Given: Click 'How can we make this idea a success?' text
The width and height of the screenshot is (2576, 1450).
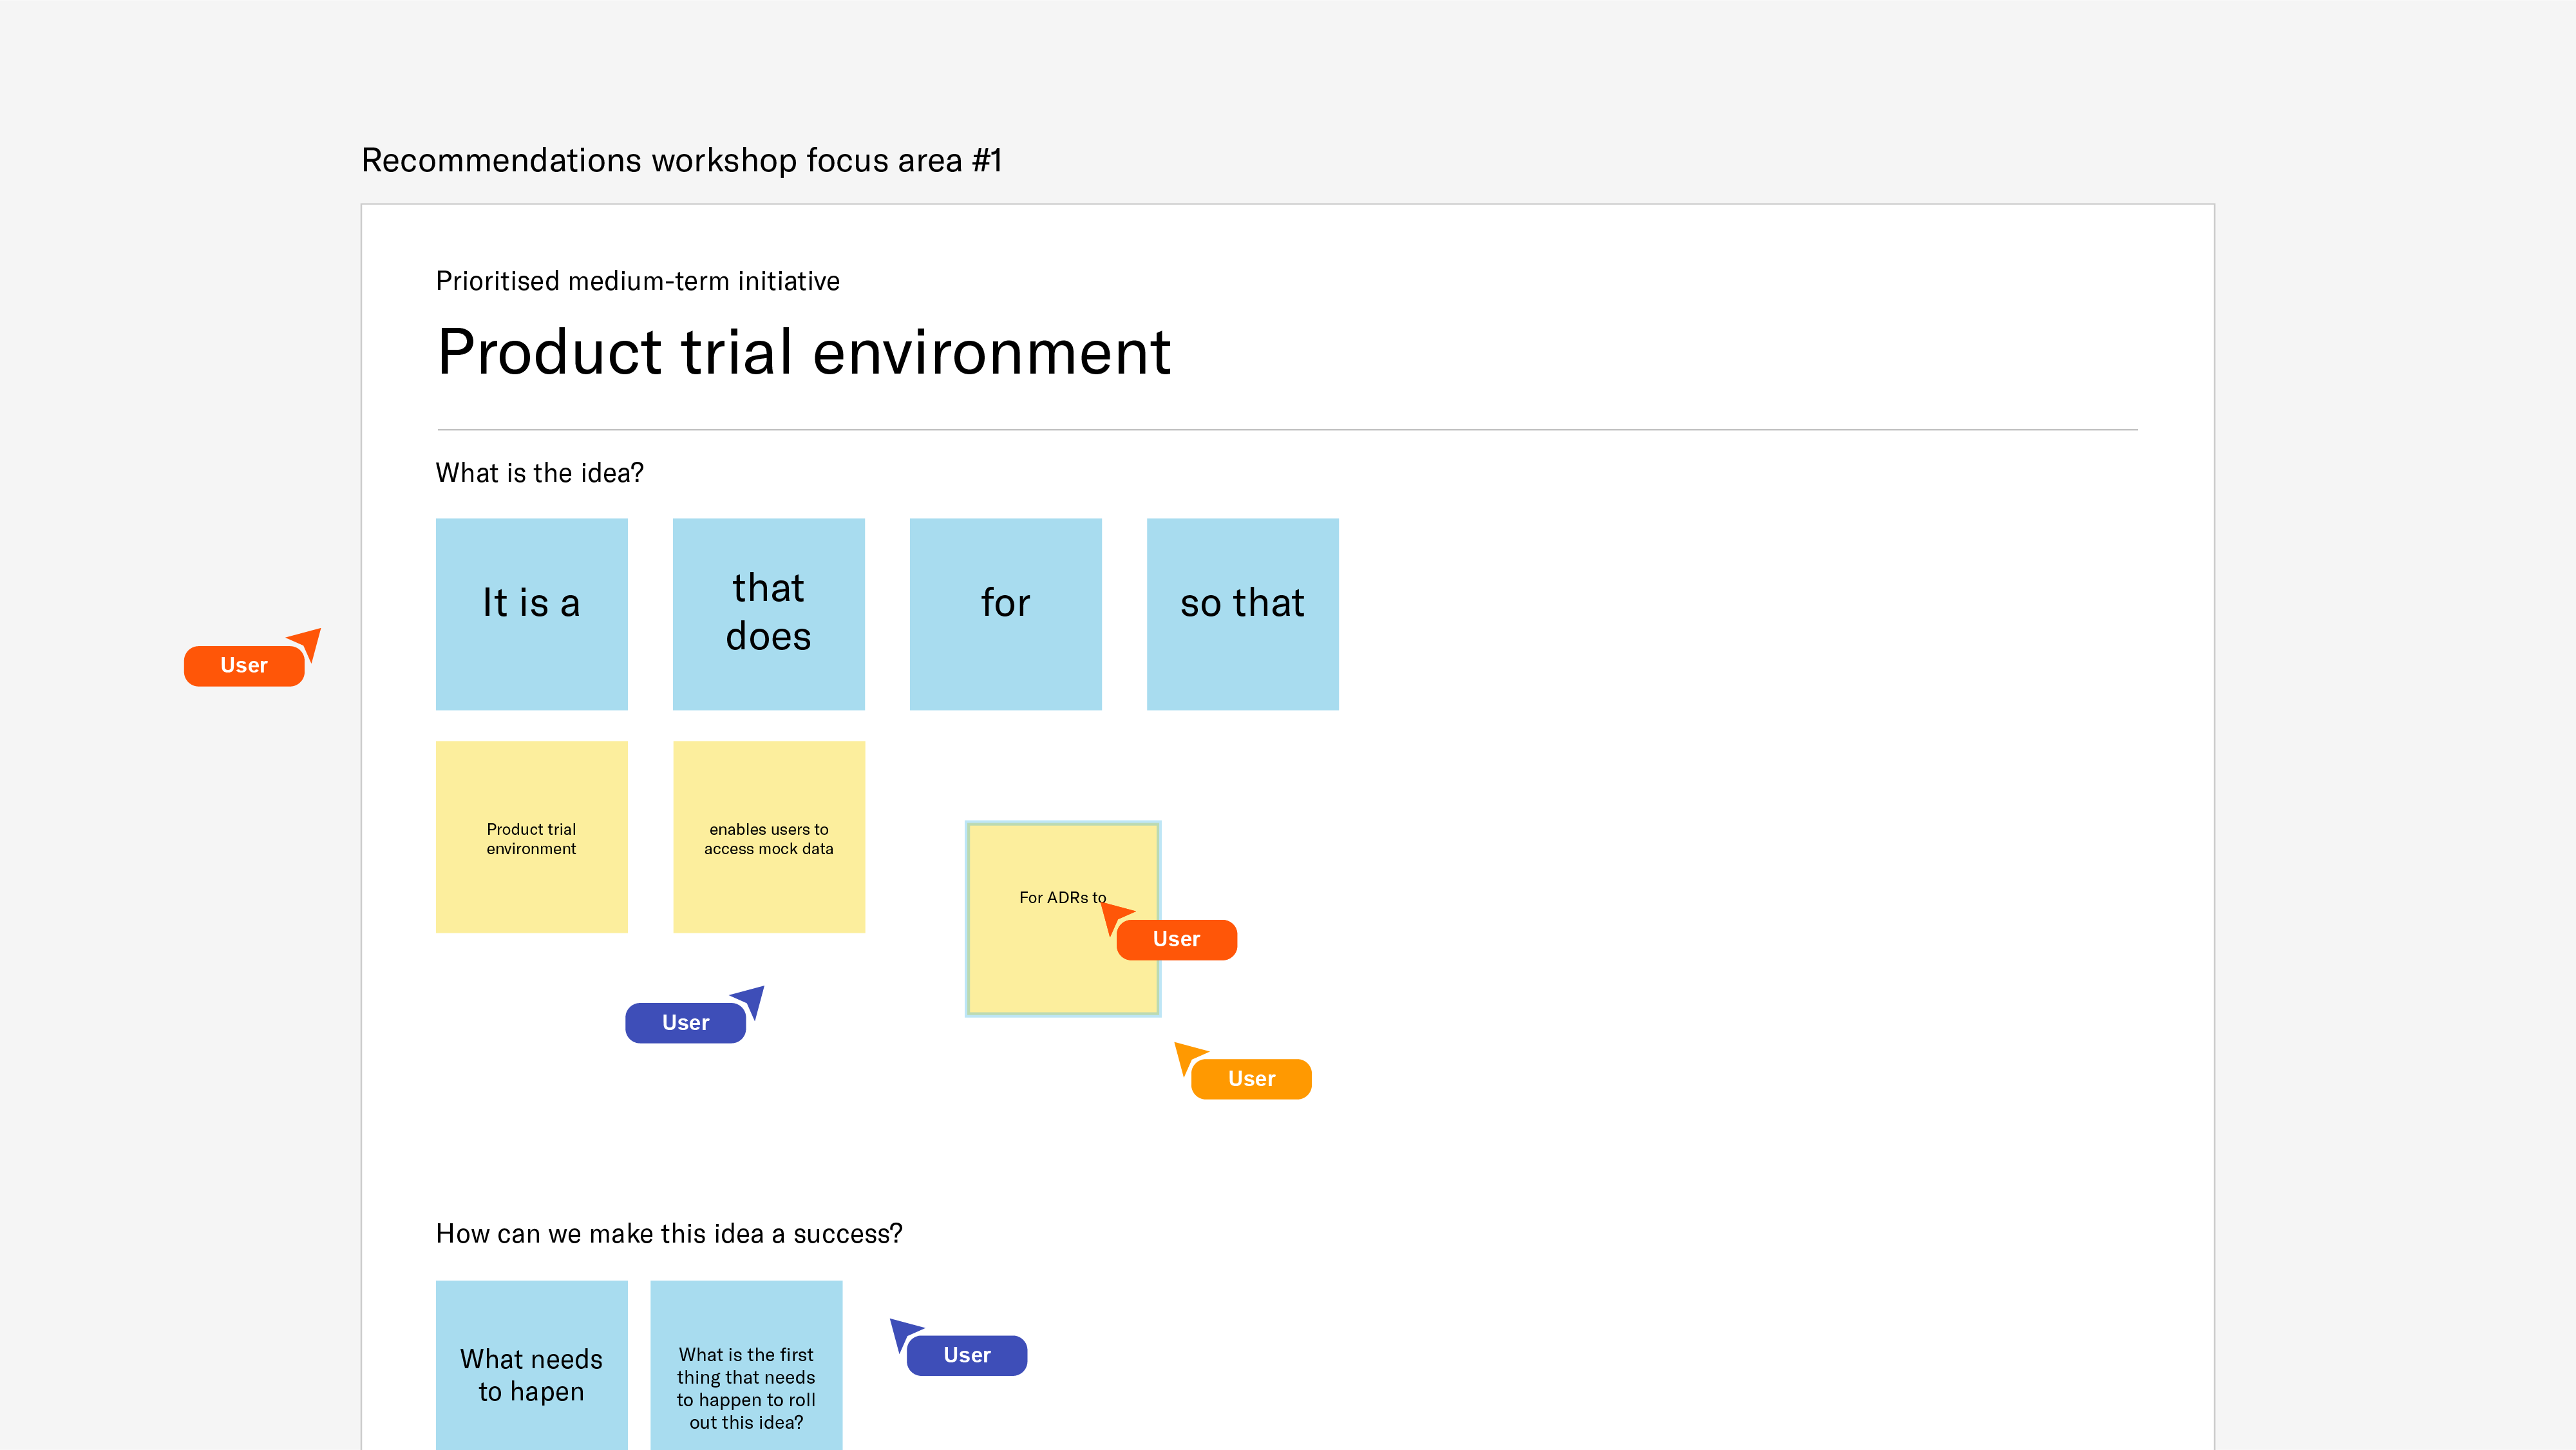Looking at the screenshot, I should [668, 1234].
